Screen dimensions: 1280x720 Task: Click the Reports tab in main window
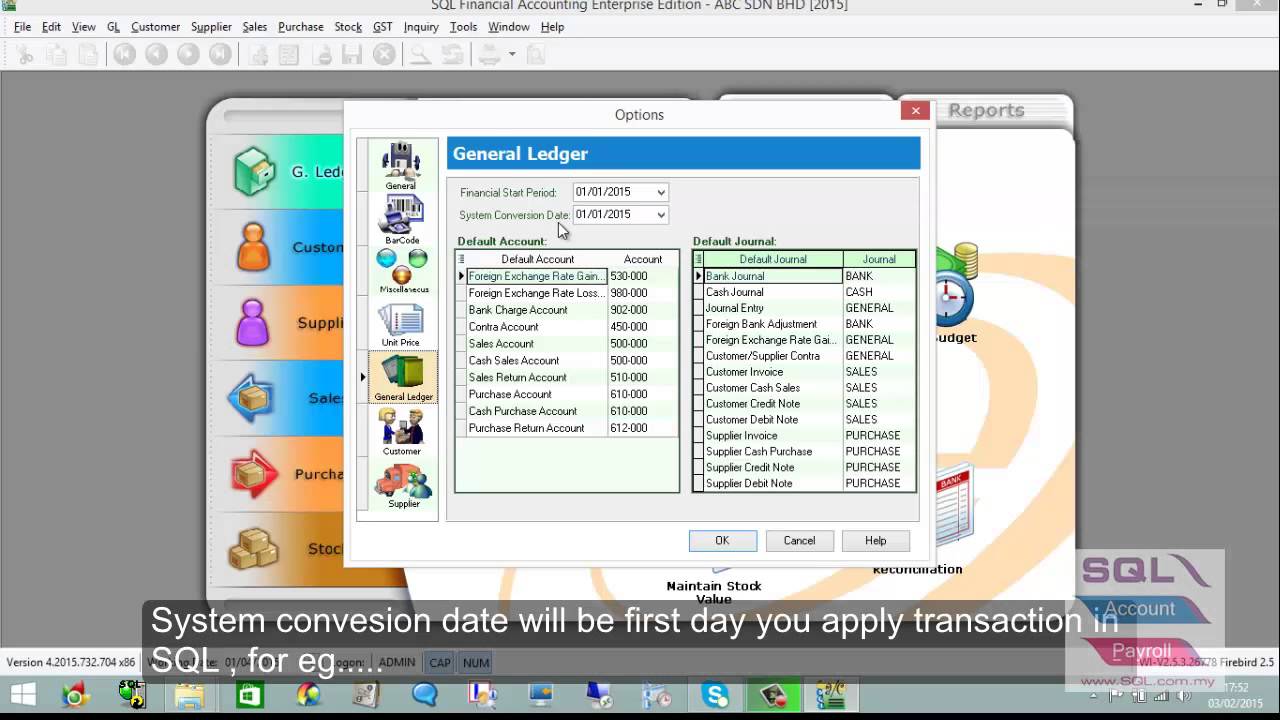click(x=986, y=111)
